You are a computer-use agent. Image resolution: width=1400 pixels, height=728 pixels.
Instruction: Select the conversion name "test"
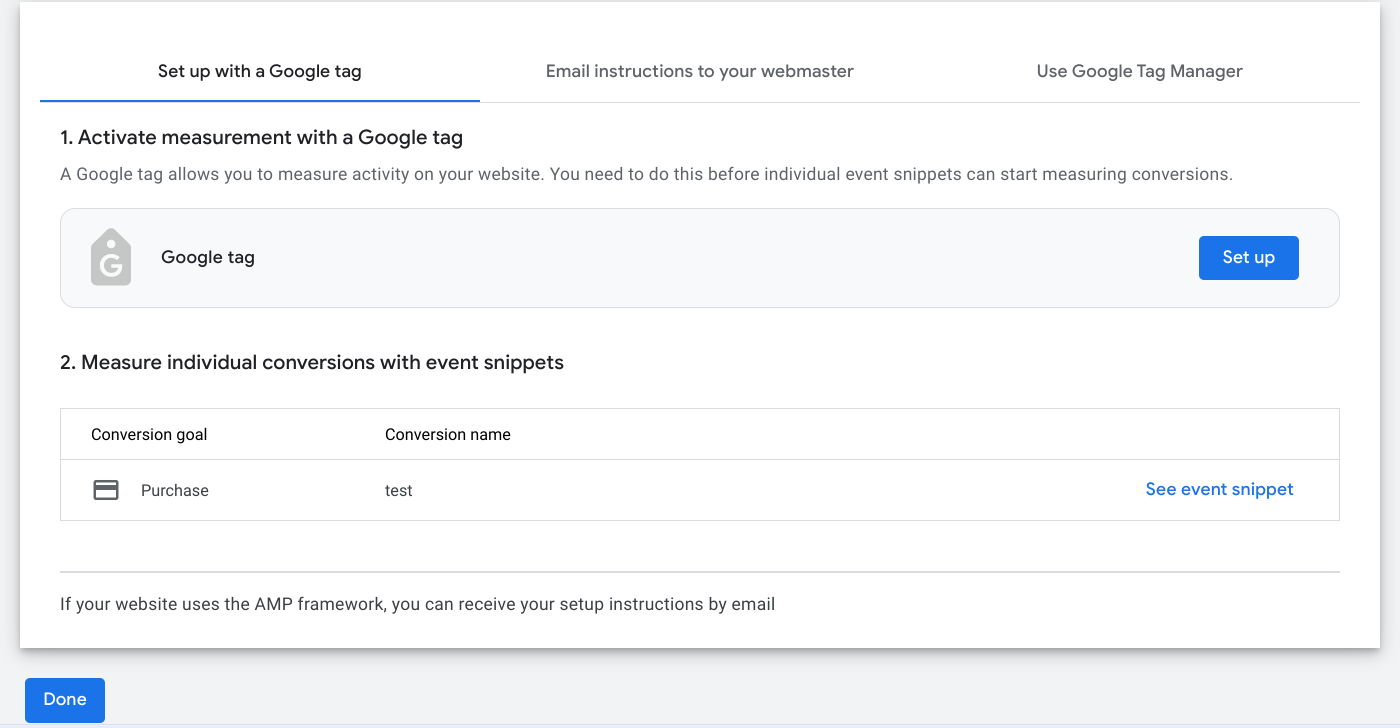(398, 490)
